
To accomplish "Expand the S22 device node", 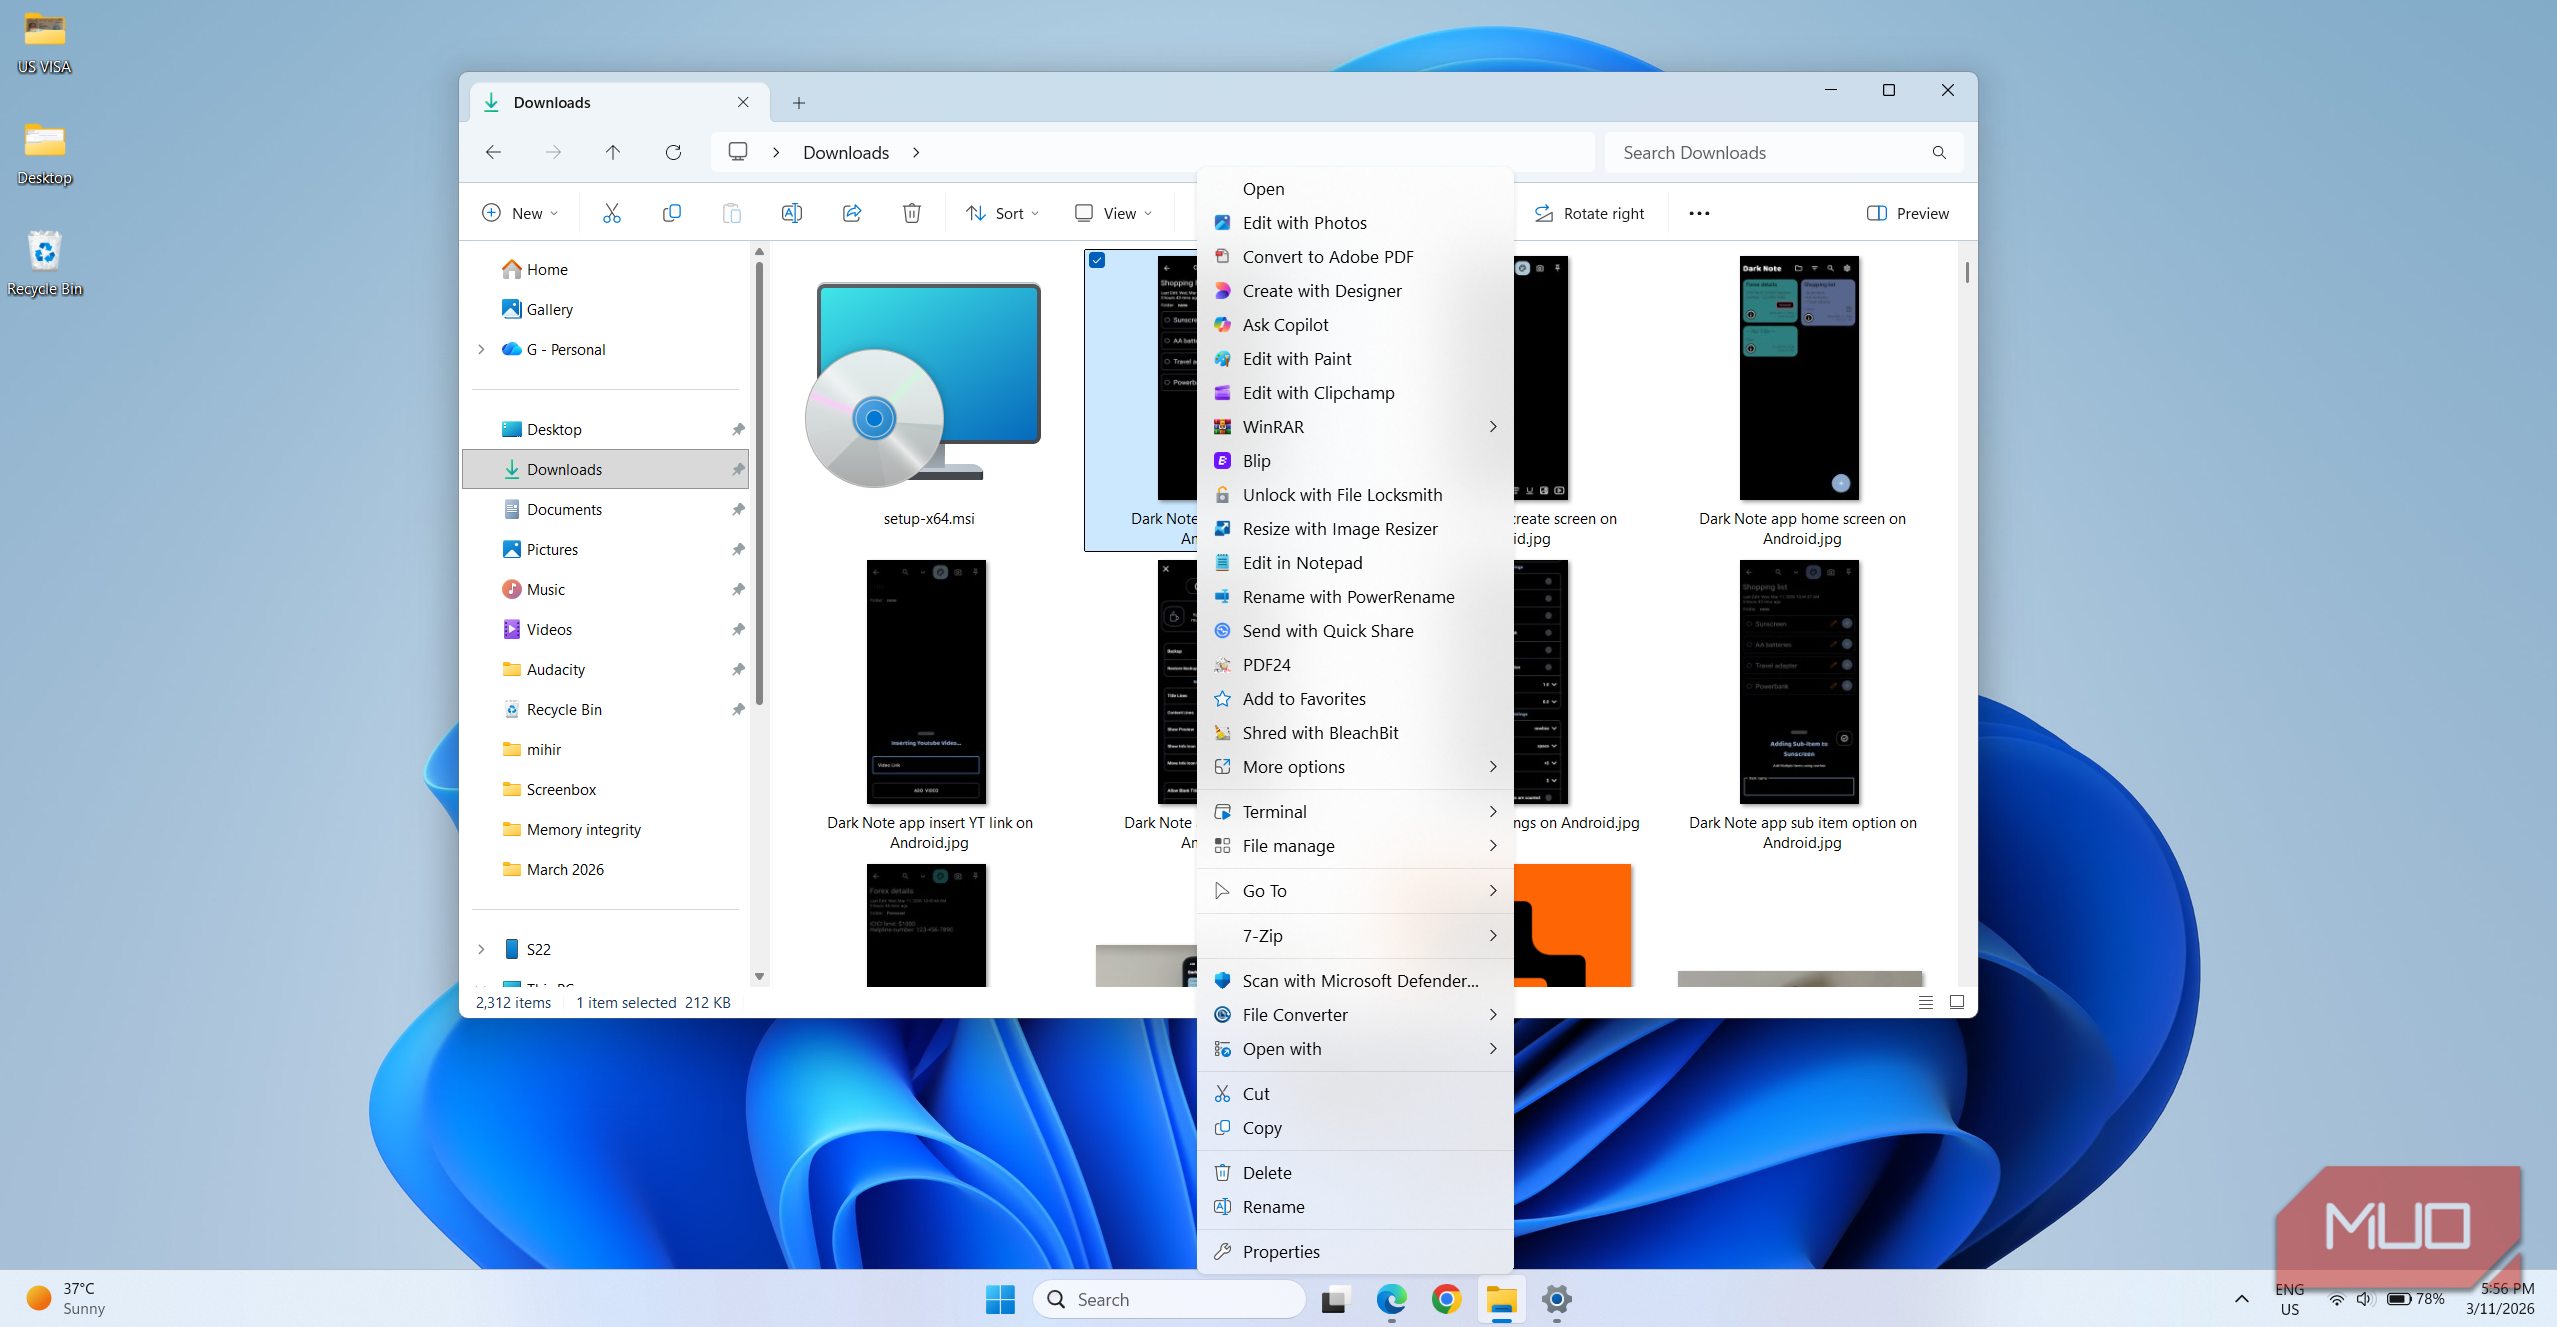I will tap(481, 949).
